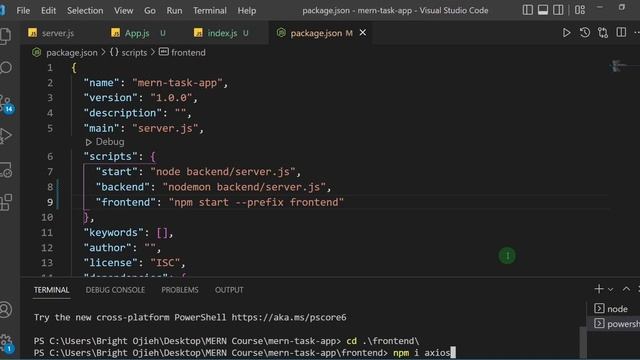Click the open changes compare icon
640x360 pixels.
click(603, 33)
